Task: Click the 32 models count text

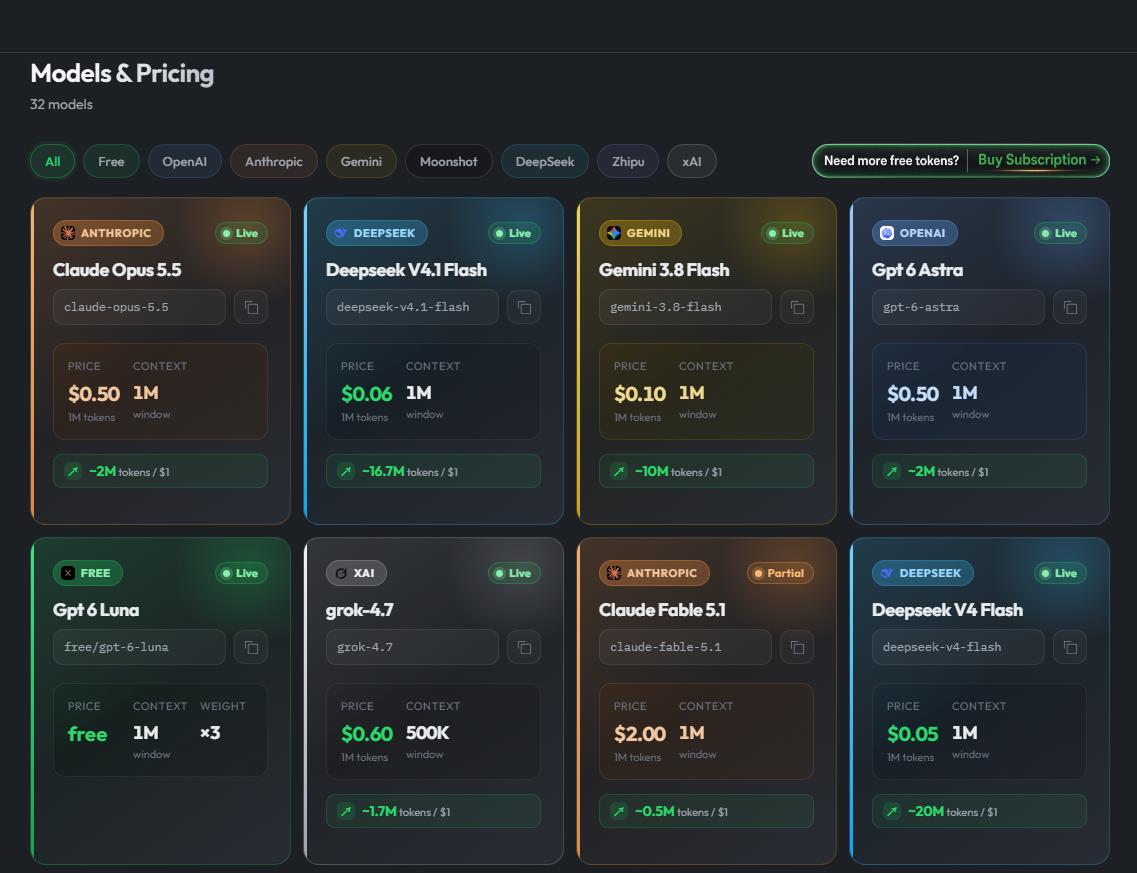Action: pos(61,104)
